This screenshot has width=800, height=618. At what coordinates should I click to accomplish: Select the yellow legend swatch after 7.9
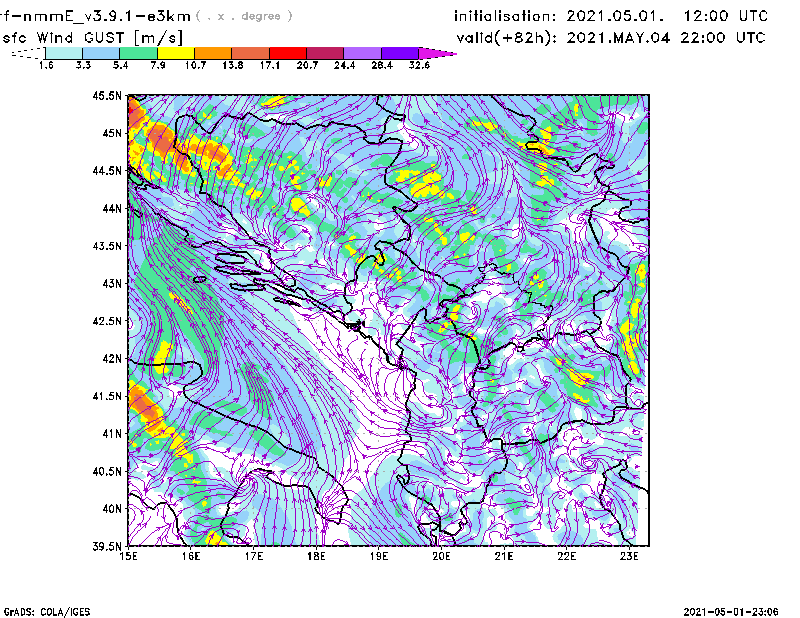coord(176,53)
